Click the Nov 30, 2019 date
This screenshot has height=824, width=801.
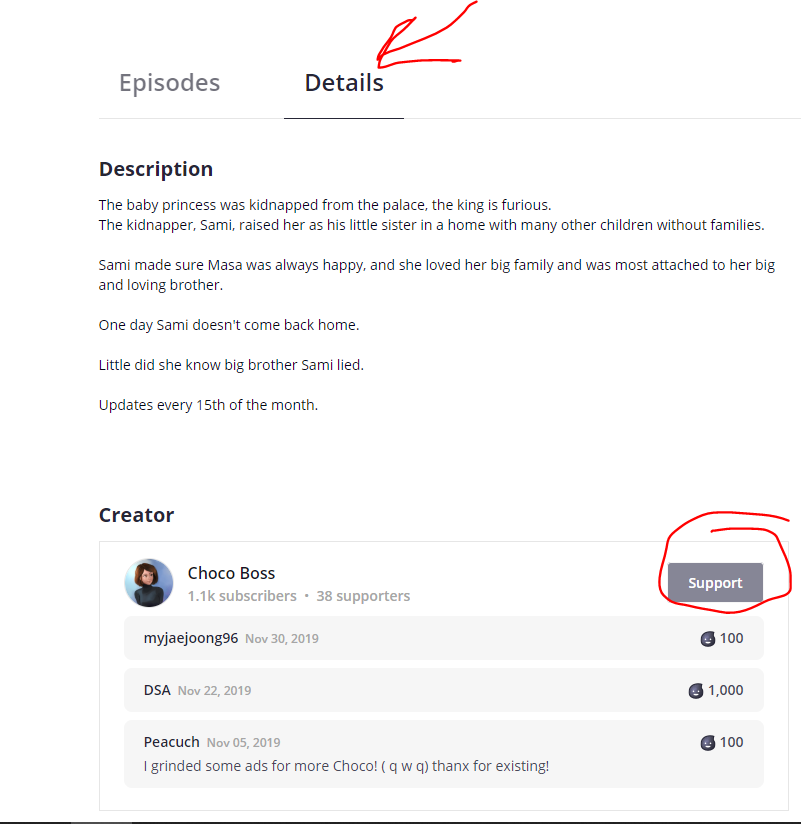282,639
